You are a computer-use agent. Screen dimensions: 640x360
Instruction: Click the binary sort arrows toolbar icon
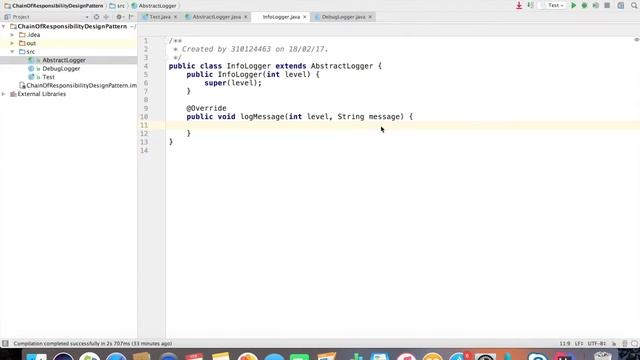(x=530, y=5)
